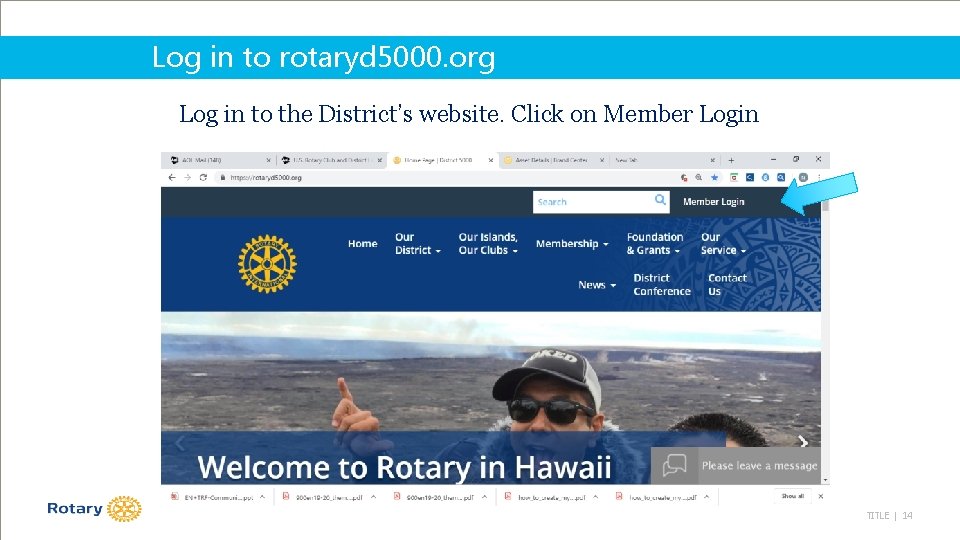Switch to the Asset Details Brand Center tab
960x540 pixels.
click(553, 160)
